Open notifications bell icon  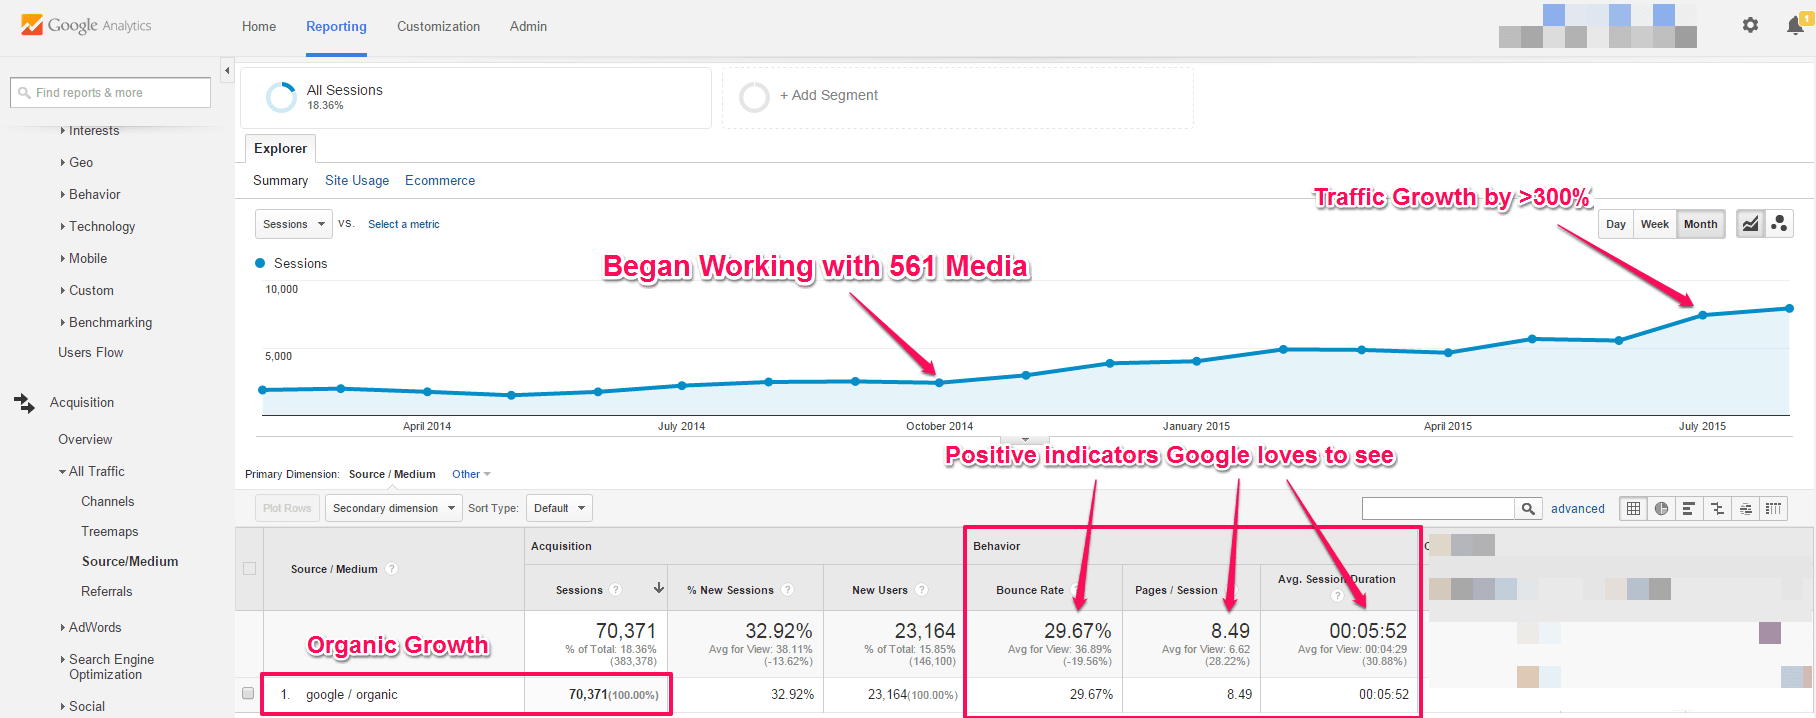(x=1795, y=26)
